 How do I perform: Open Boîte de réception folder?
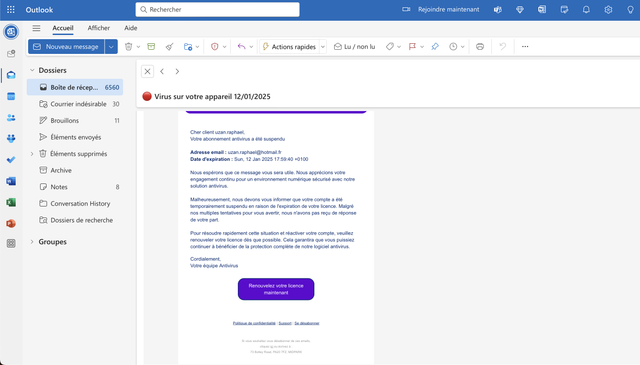click(75, 87)
